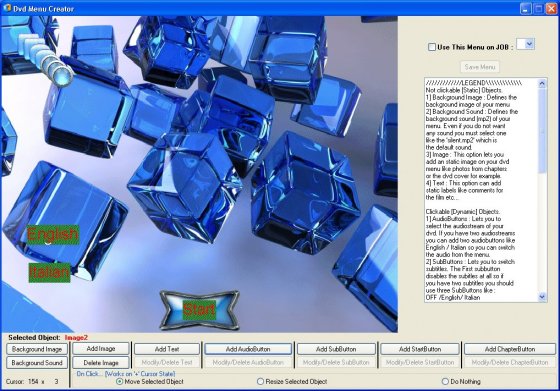Click the legend scrollbar down arrow
The height and width of the screenshot is (391, 560).
542,297
